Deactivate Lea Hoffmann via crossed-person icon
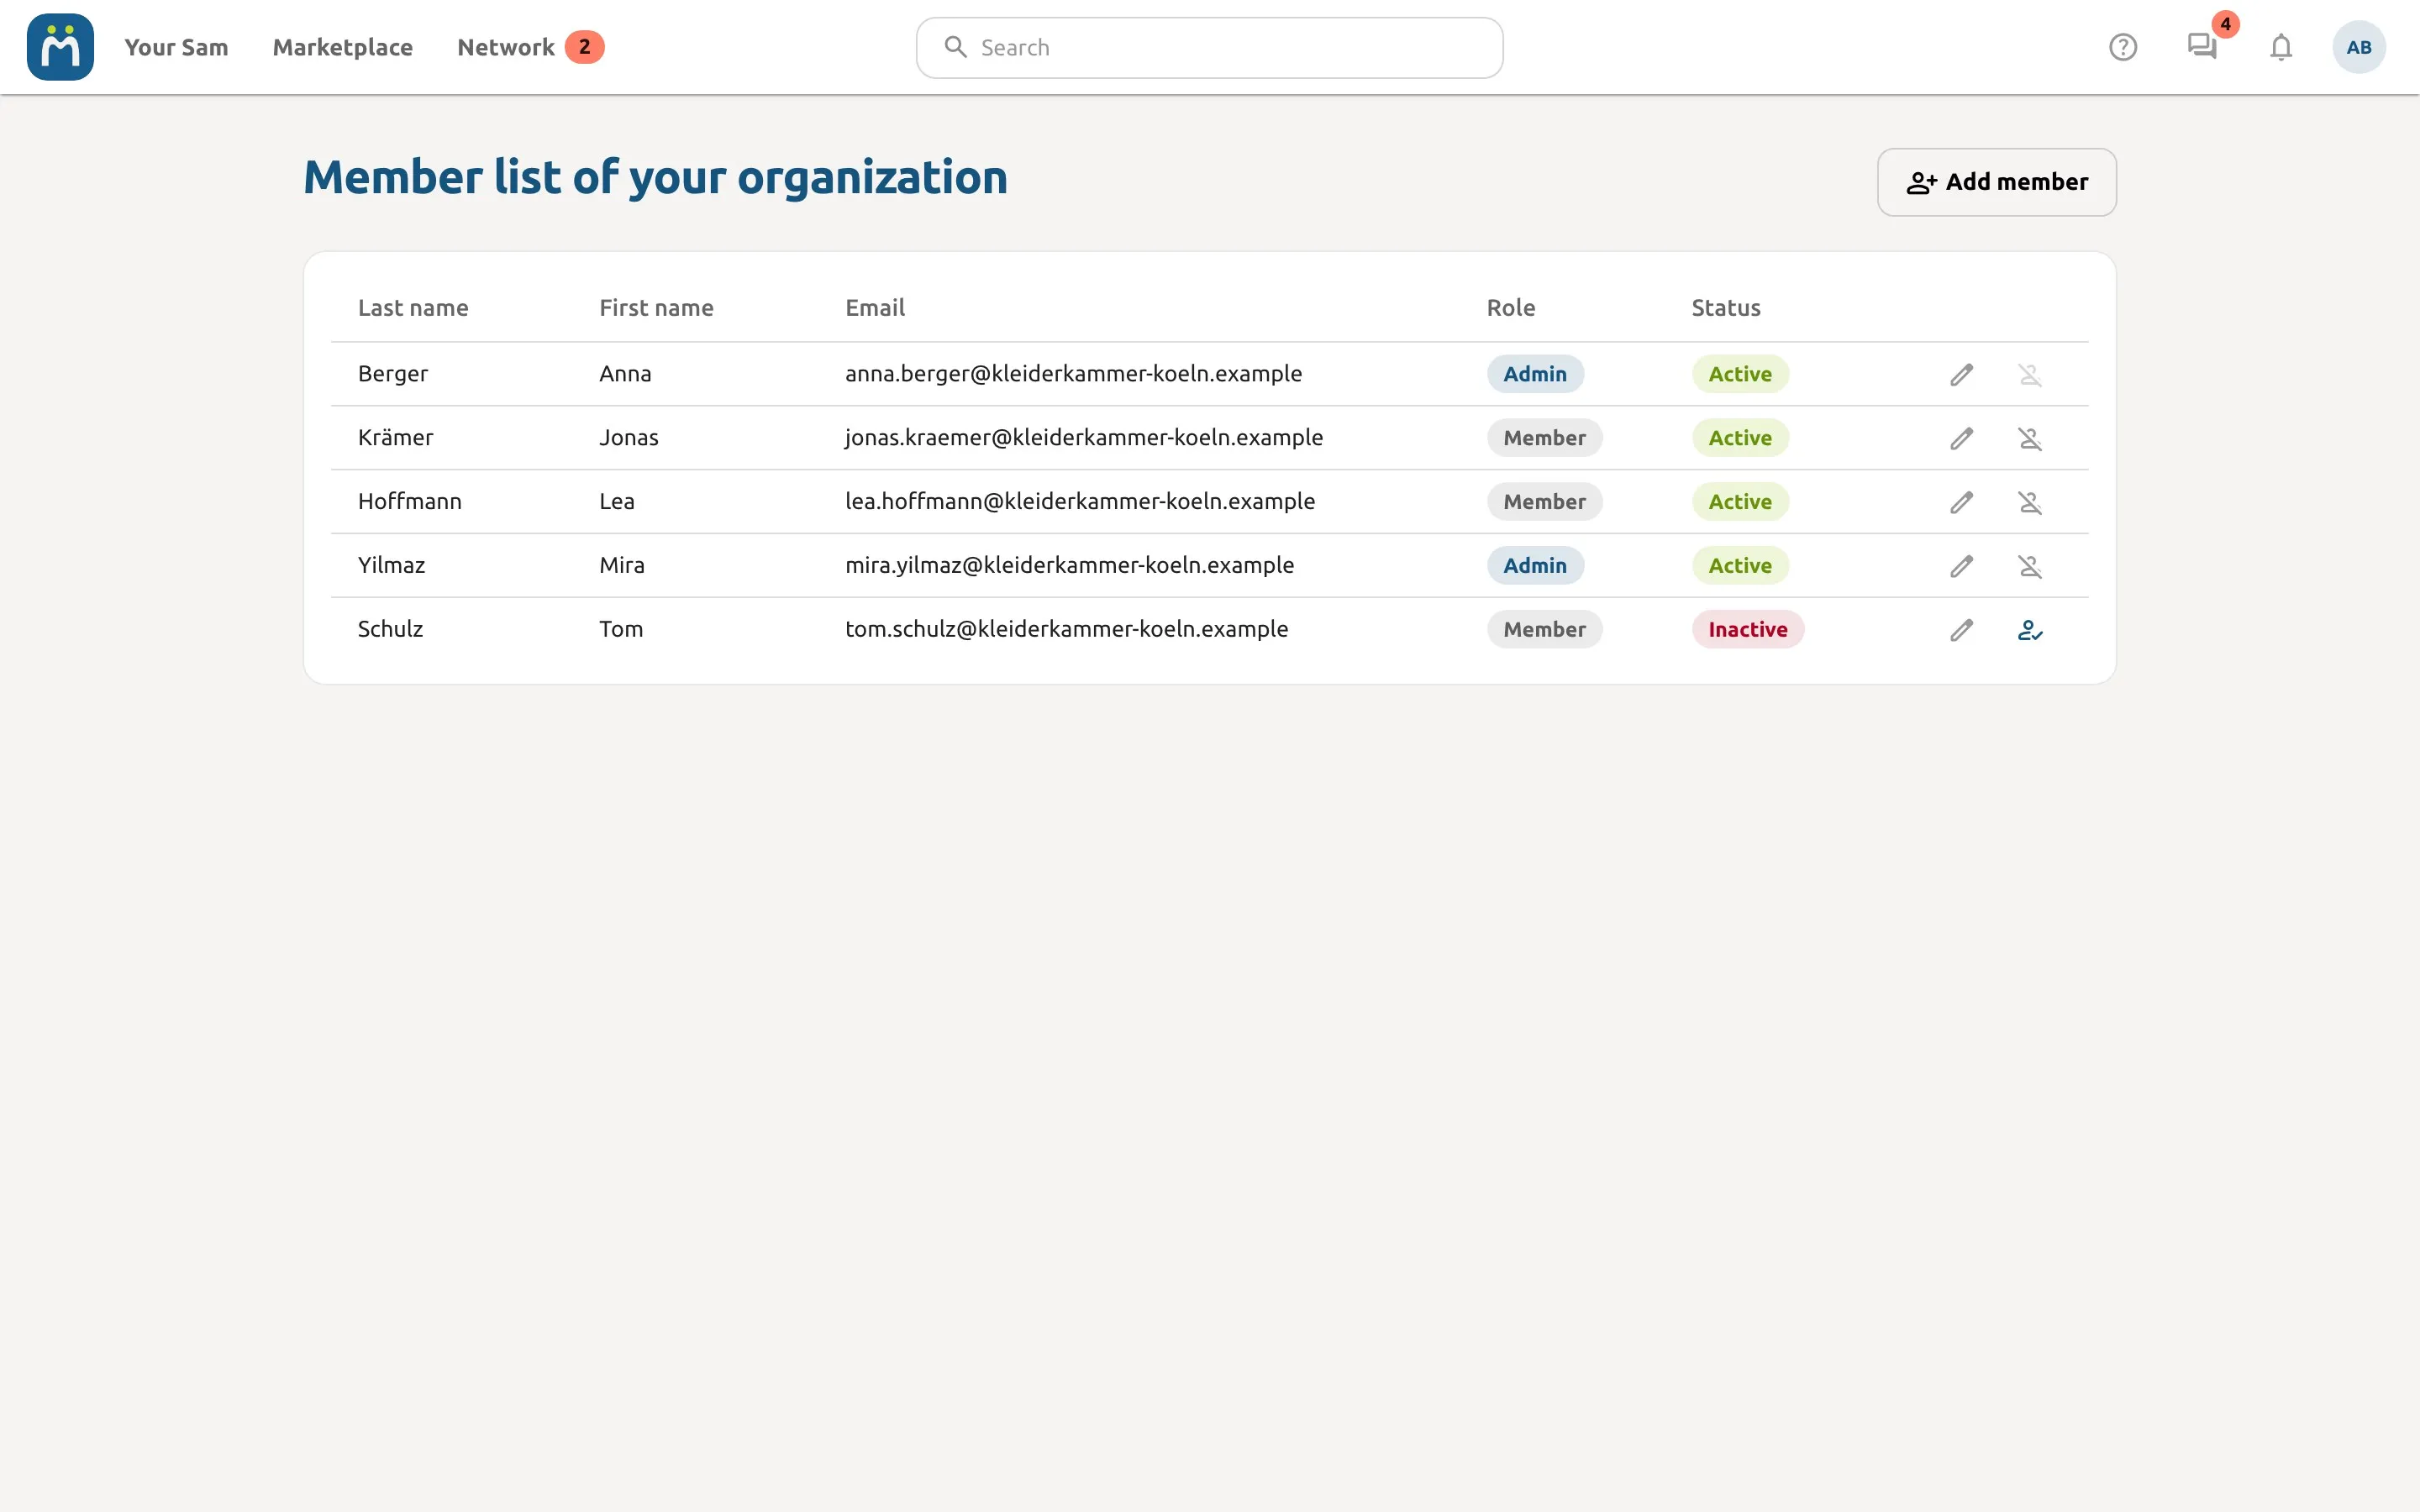The image size is (2420, 1512). point(2030,502)
